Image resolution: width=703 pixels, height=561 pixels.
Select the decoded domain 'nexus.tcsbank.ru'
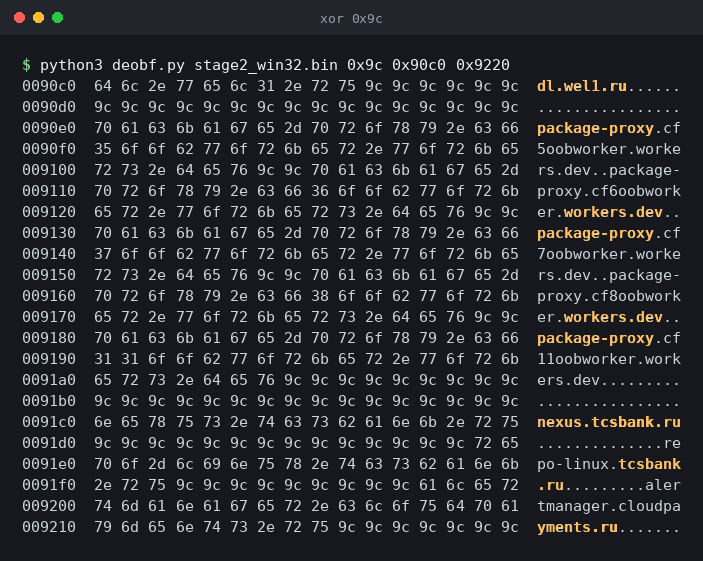click(x=608, y=422)
